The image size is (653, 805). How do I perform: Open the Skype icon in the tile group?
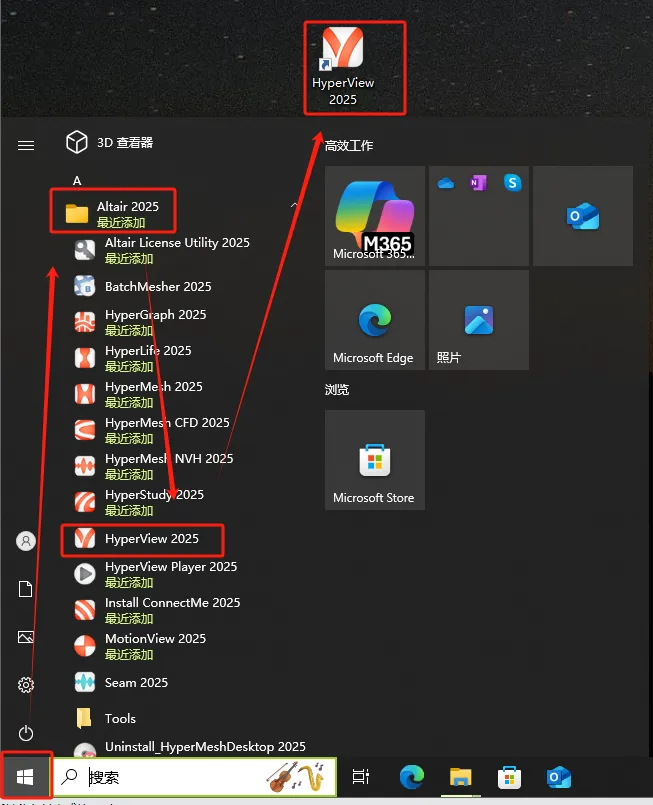coord(512,182)
